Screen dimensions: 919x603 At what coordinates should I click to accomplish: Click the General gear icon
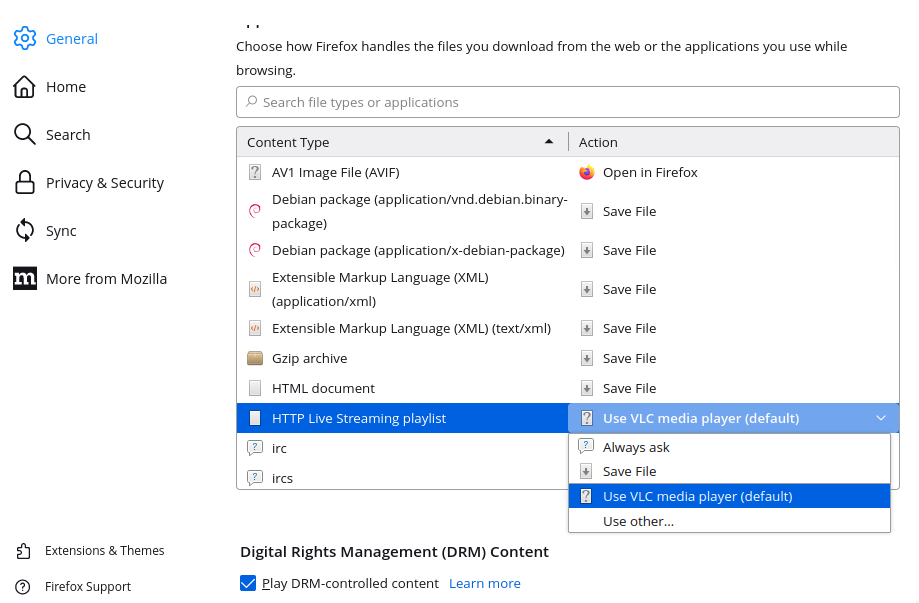coord(25,39)
